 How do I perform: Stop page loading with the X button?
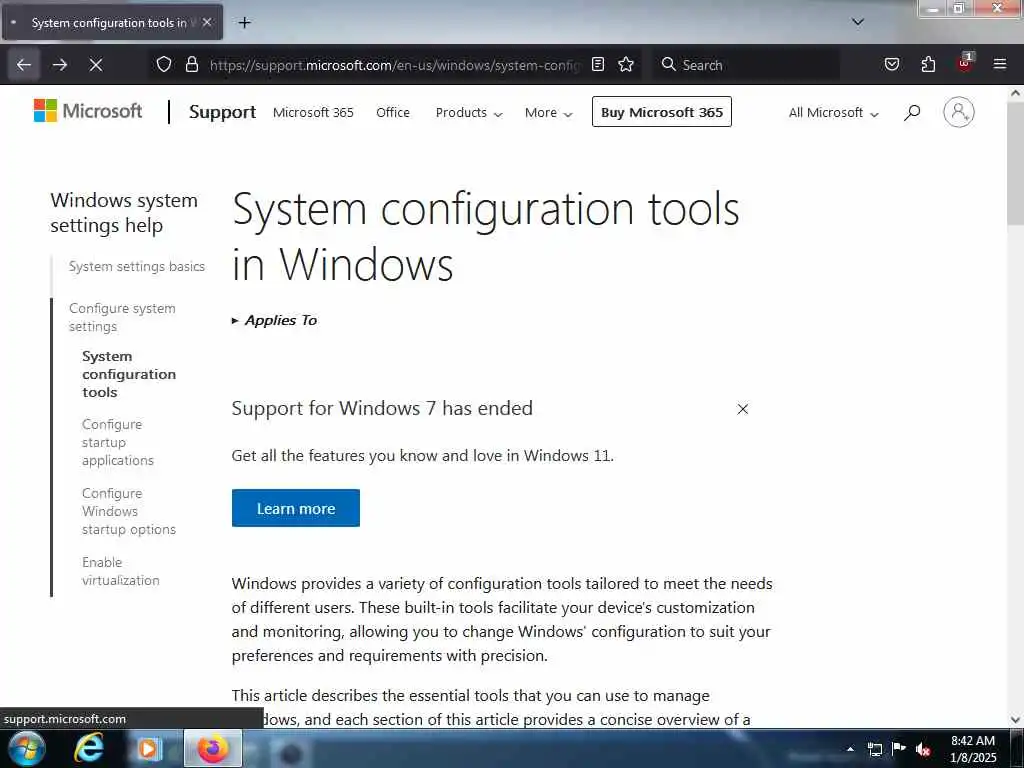tap(95, 65)
